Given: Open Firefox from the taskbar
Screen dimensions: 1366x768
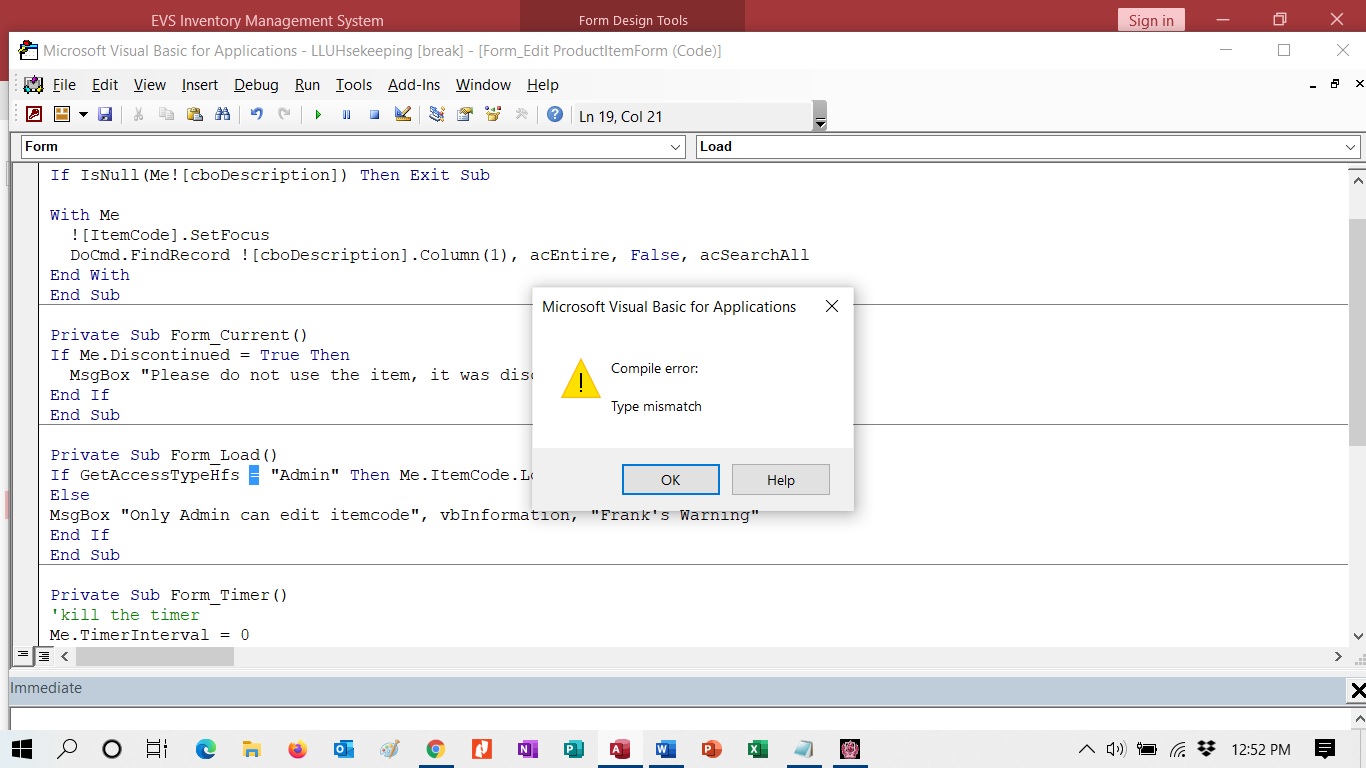Looking at the screenshot, I should pos(297,748).
